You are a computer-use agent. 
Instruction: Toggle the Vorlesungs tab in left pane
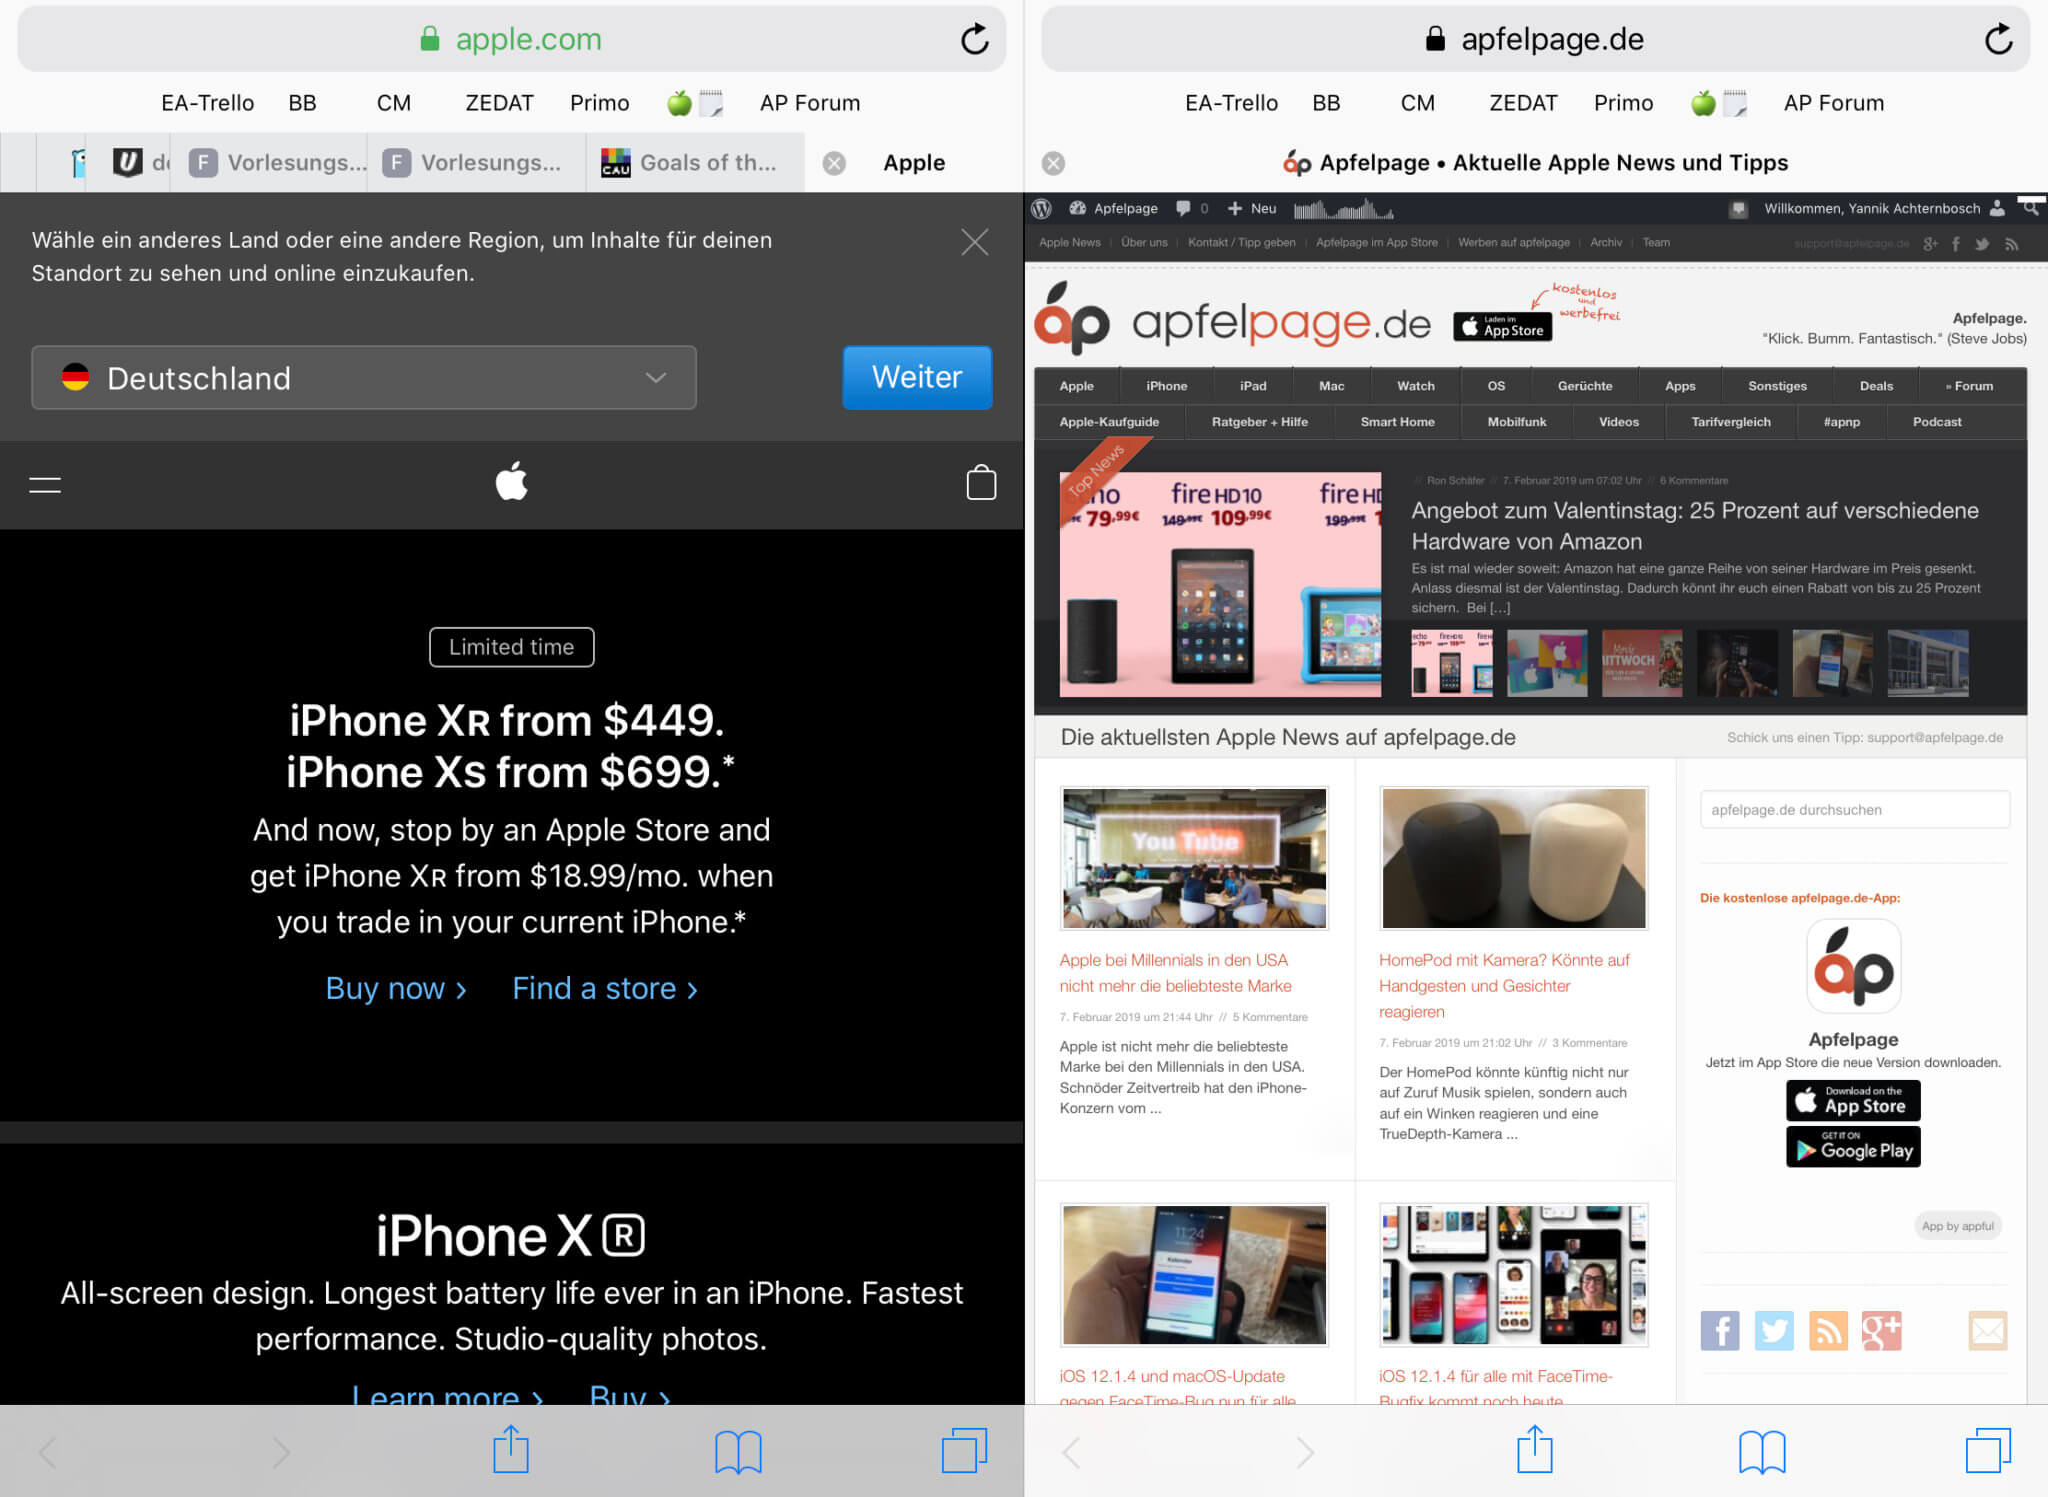click(x=277, y=161)
